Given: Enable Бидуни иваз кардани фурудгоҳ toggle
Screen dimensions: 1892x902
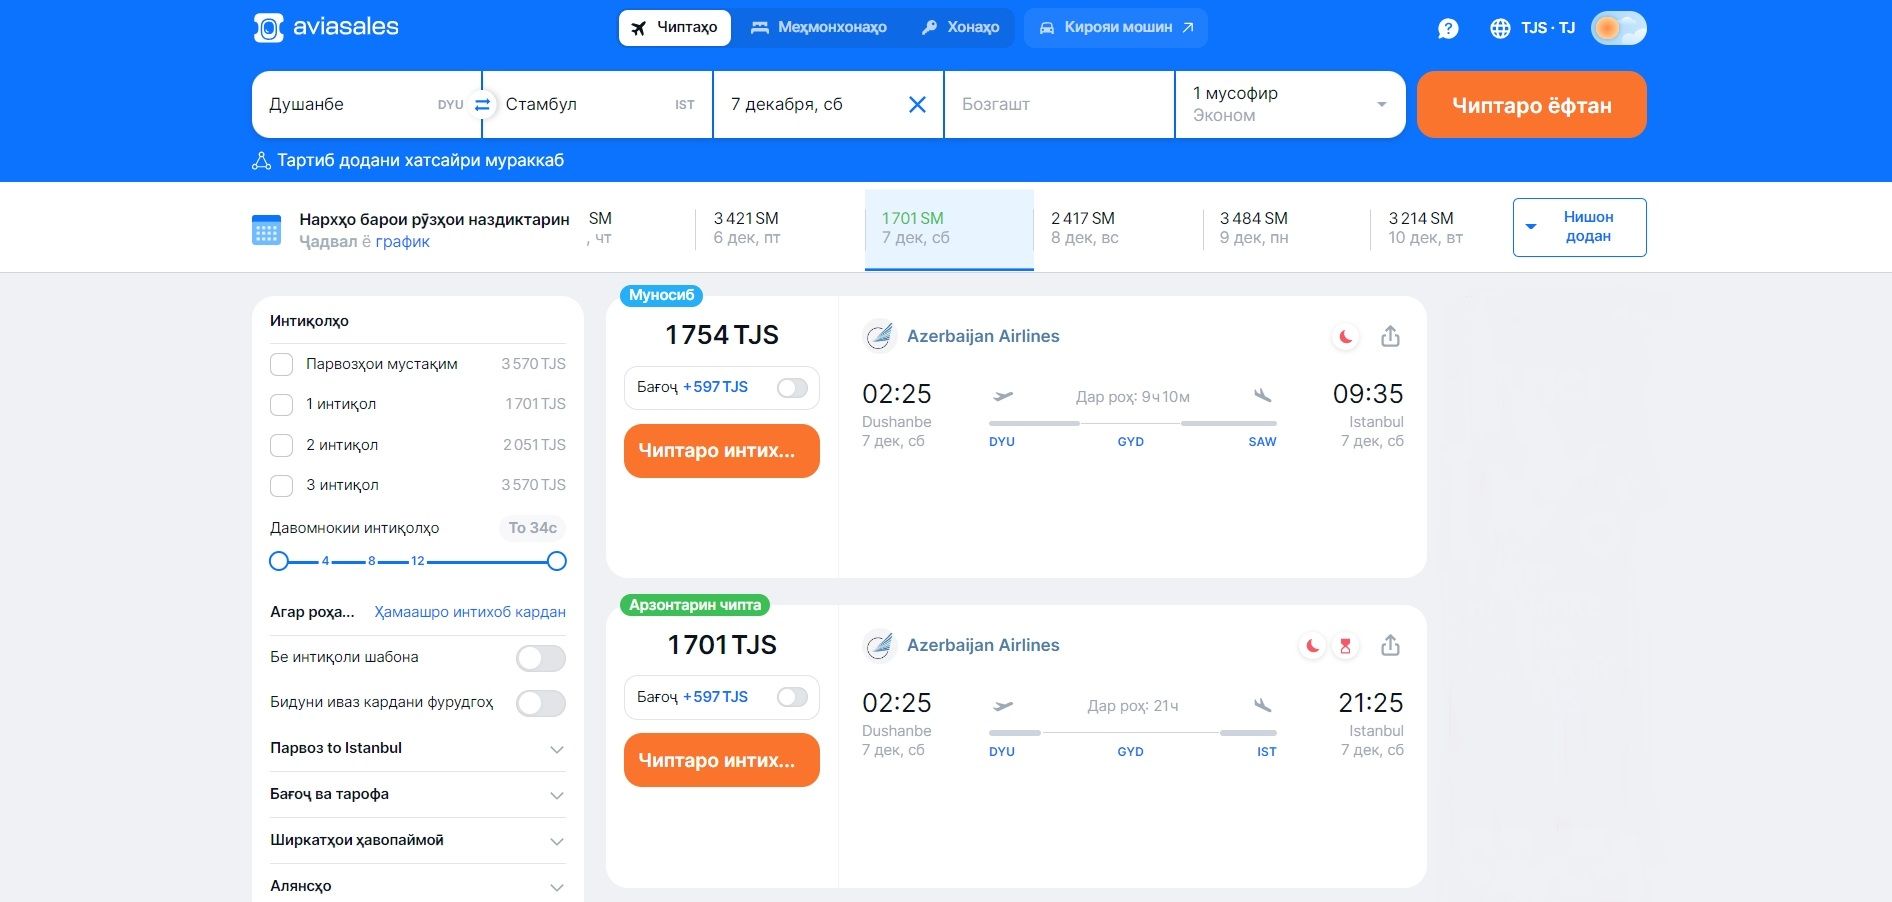Looking at the screenshot, I should coord(541,703).
